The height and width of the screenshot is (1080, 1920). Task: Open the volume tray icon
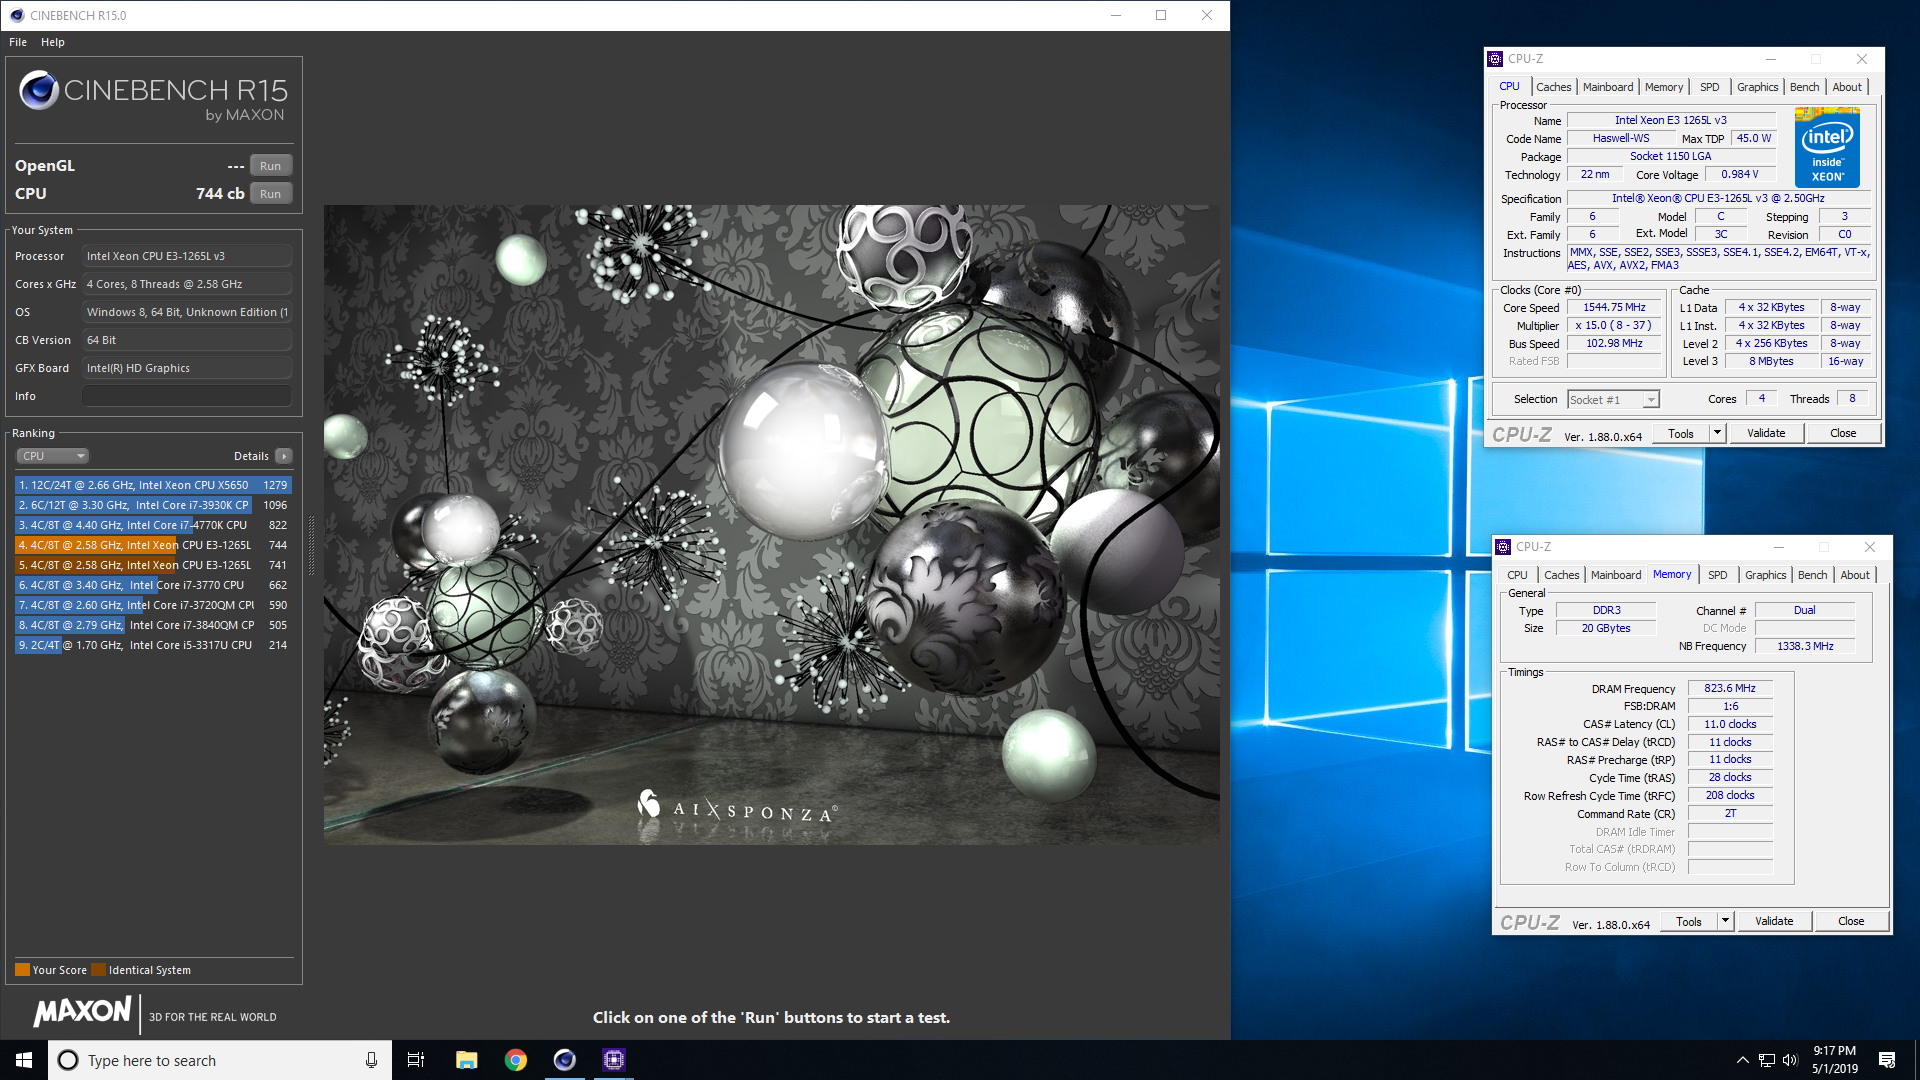(1789, 1060)
